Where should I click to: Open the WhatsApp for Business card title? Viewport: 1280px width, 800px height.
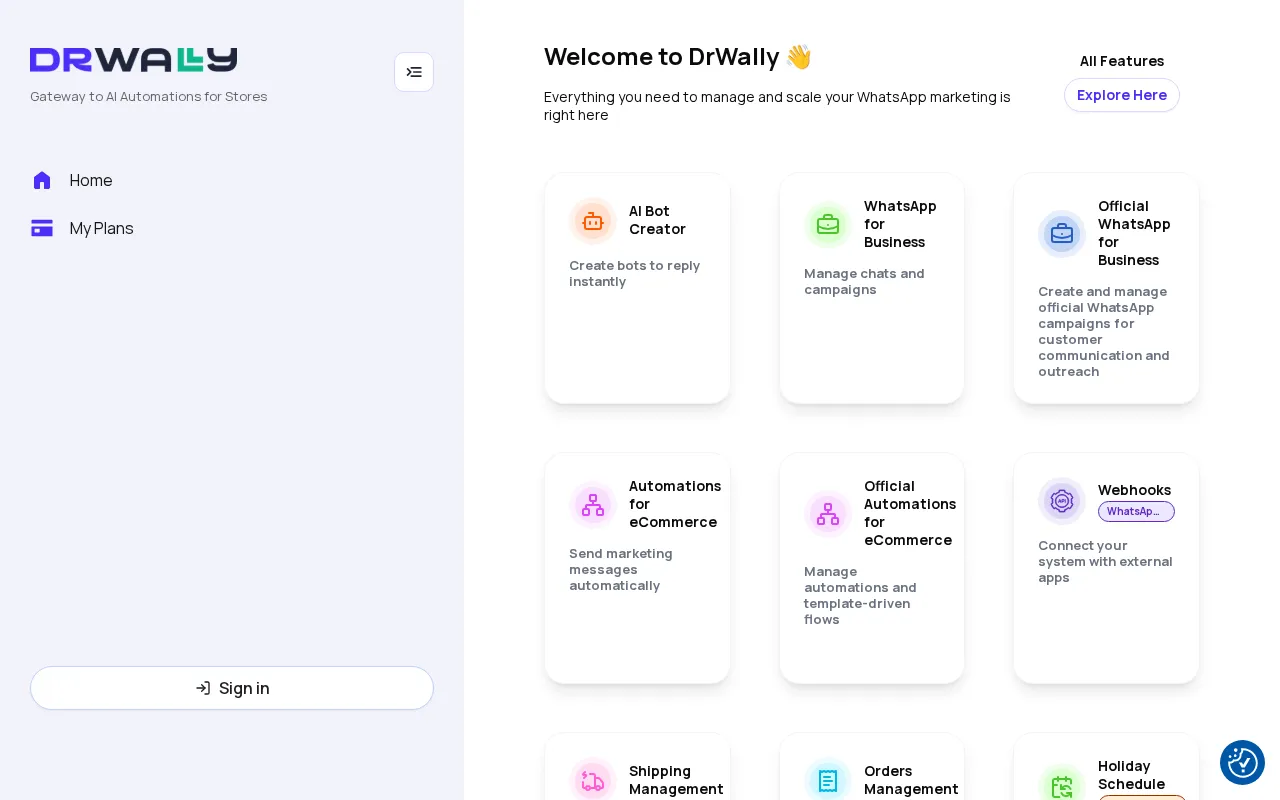(900, 224)
